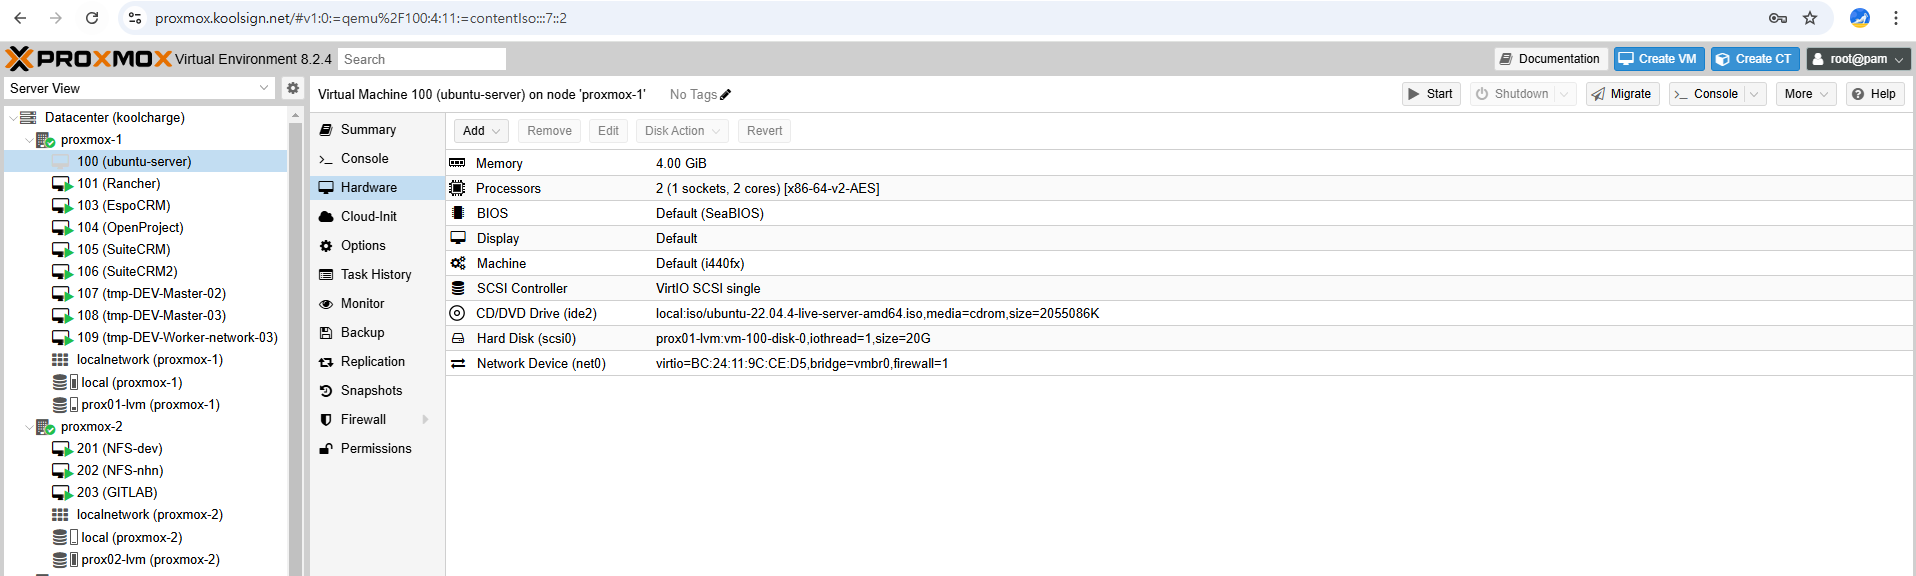Click the CD/DVD Drive disc icon
Screen dimensions: 1916x576
tap(457, 313)
